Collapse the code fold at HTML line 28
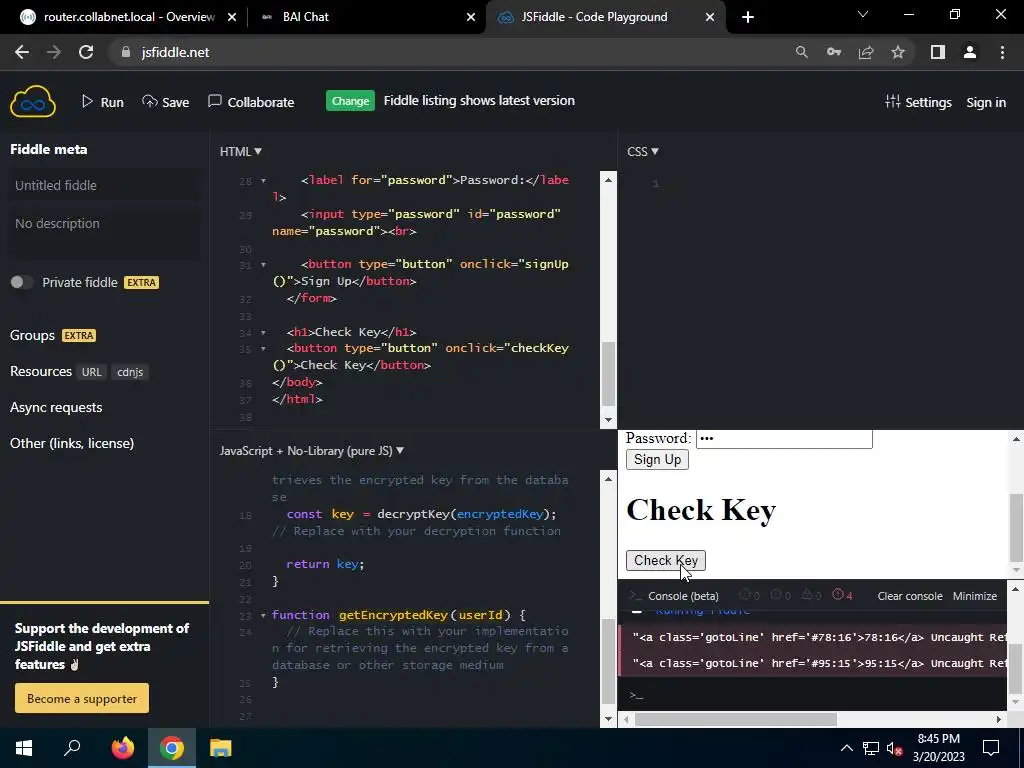1024x768 pixels. click(x=263, y=180)
